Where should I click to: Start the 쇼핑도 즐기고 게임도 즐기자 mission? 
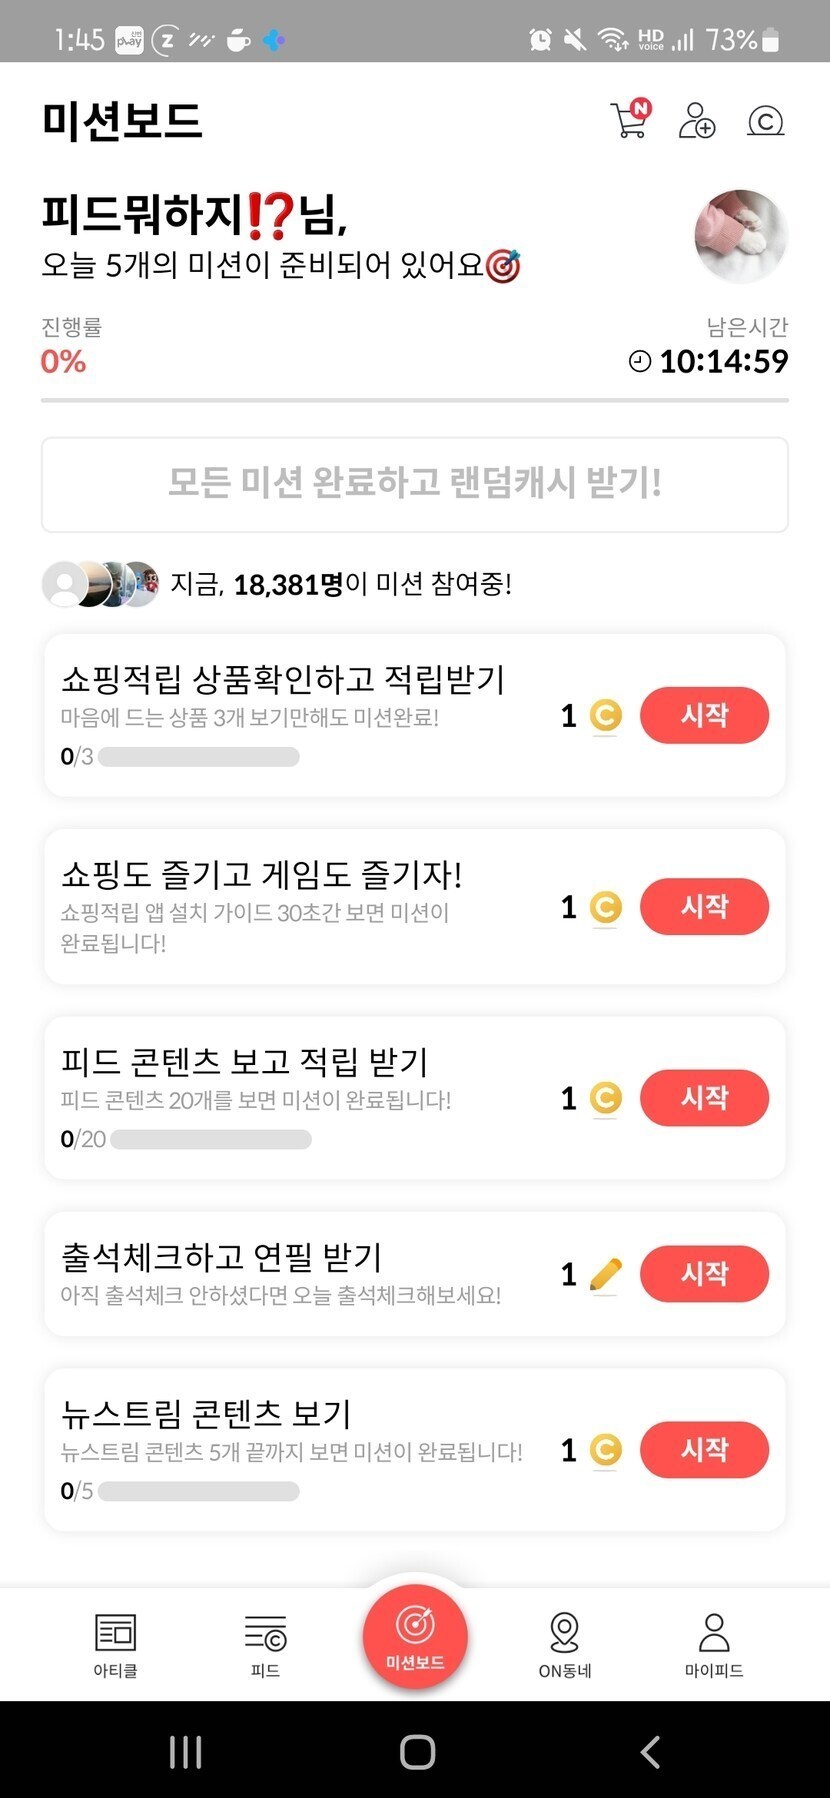click(704, 907)
